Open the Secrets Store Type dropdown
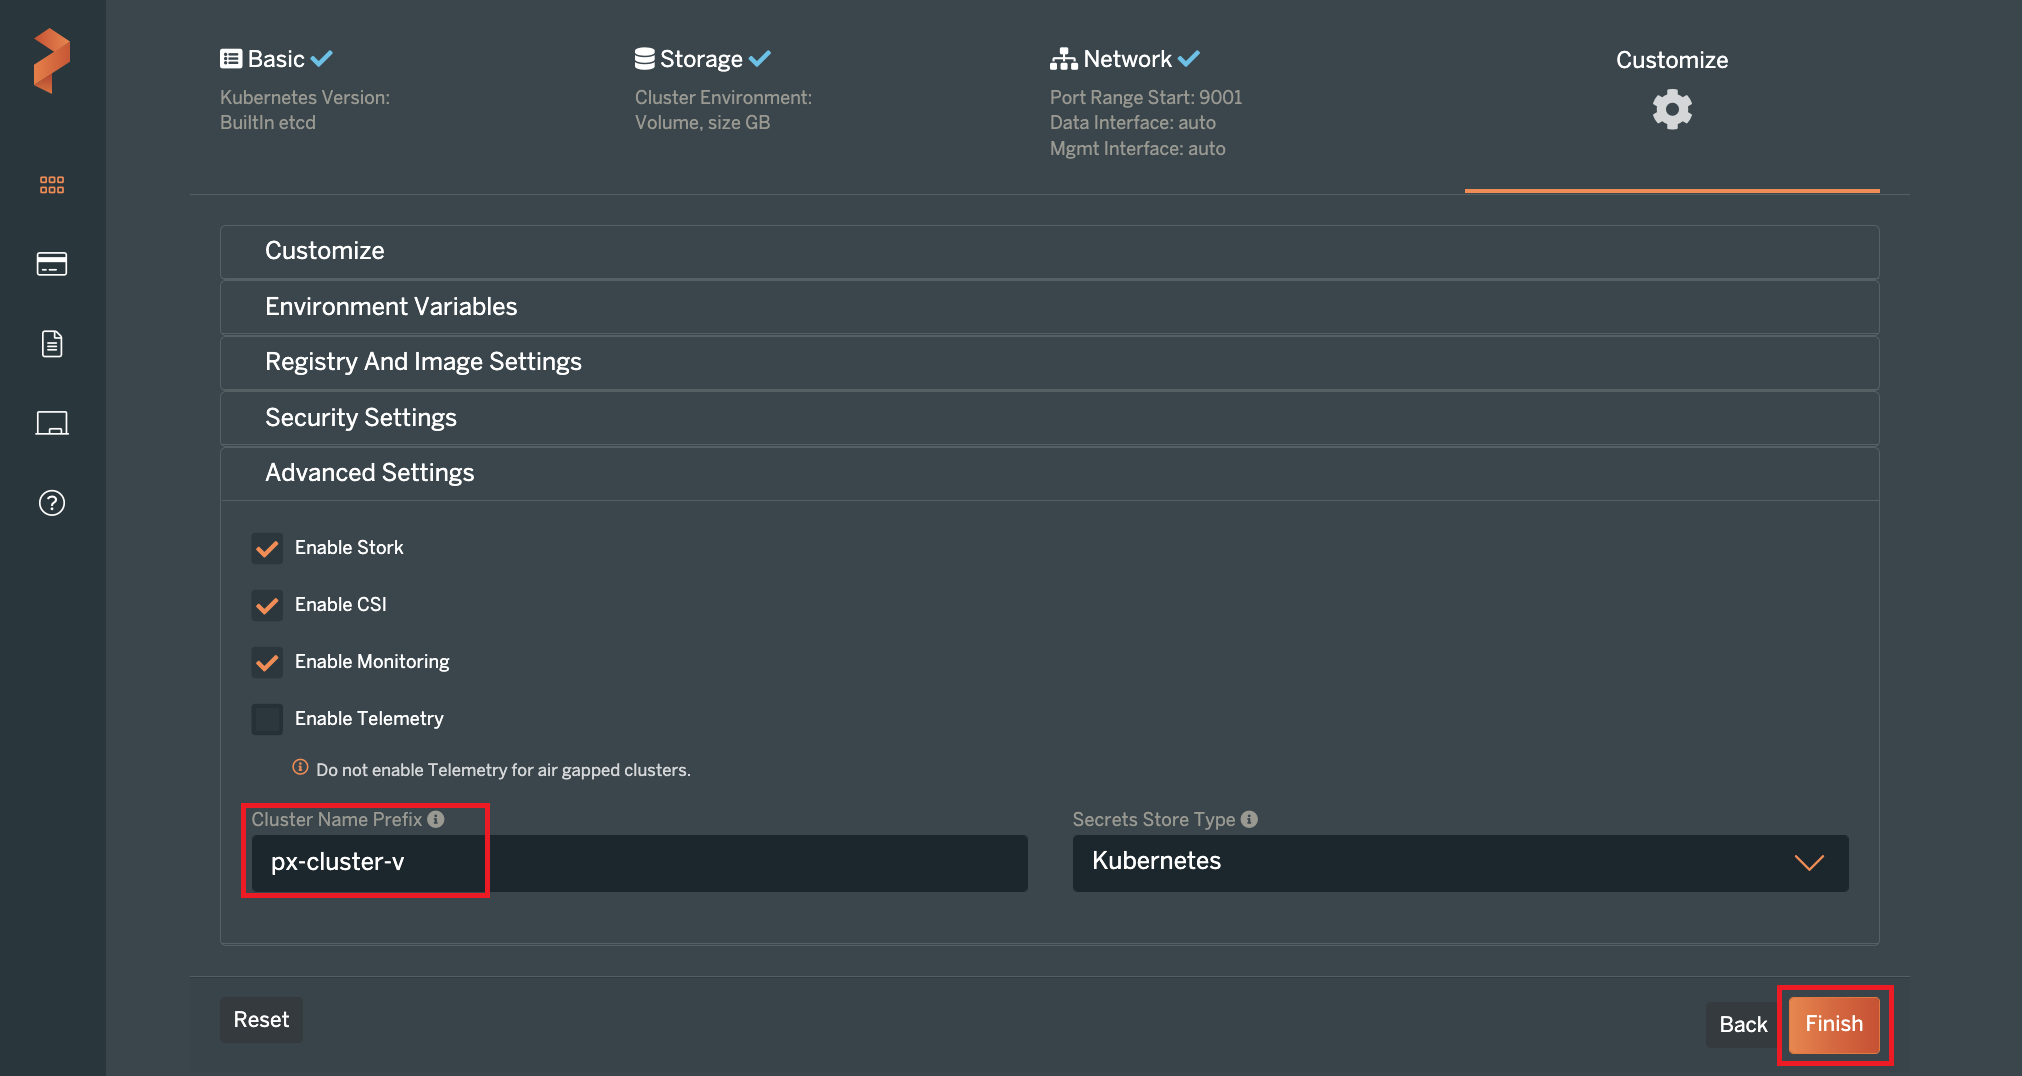This screenshot has width=2022, height=1076. [1460, 863]
